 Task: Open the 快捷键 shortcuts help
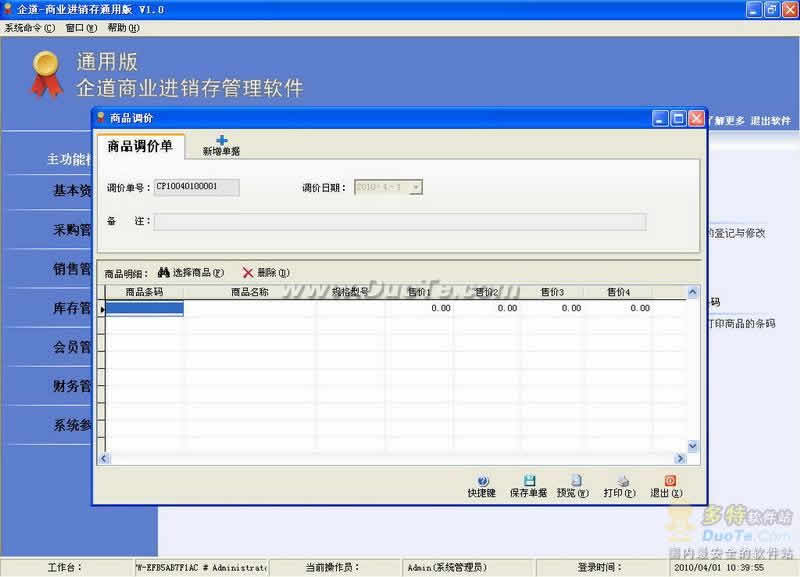point(482,481)
